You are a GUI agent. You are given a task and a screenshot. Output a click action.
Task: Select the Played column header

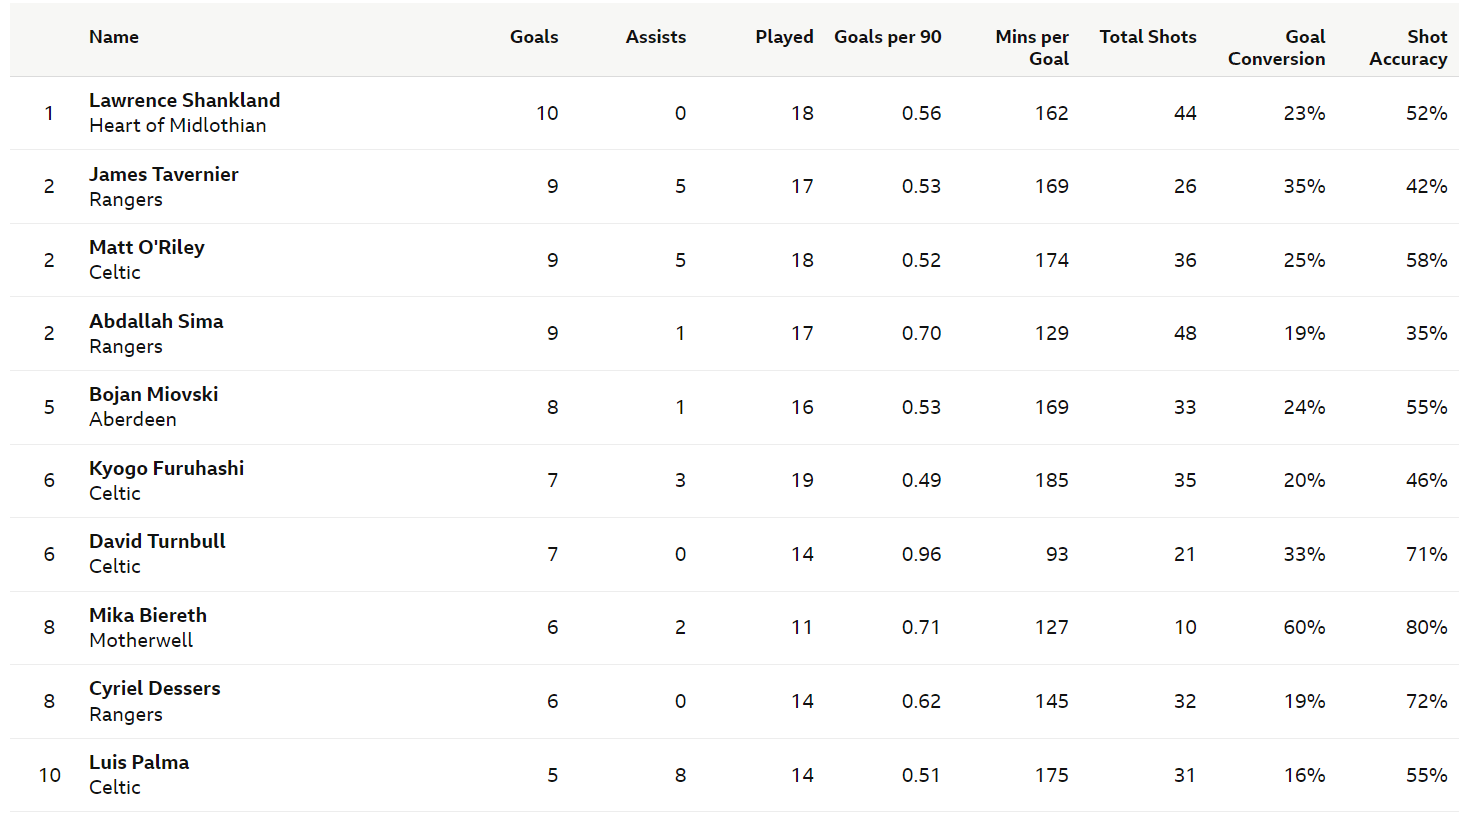[x=784, y=37]
